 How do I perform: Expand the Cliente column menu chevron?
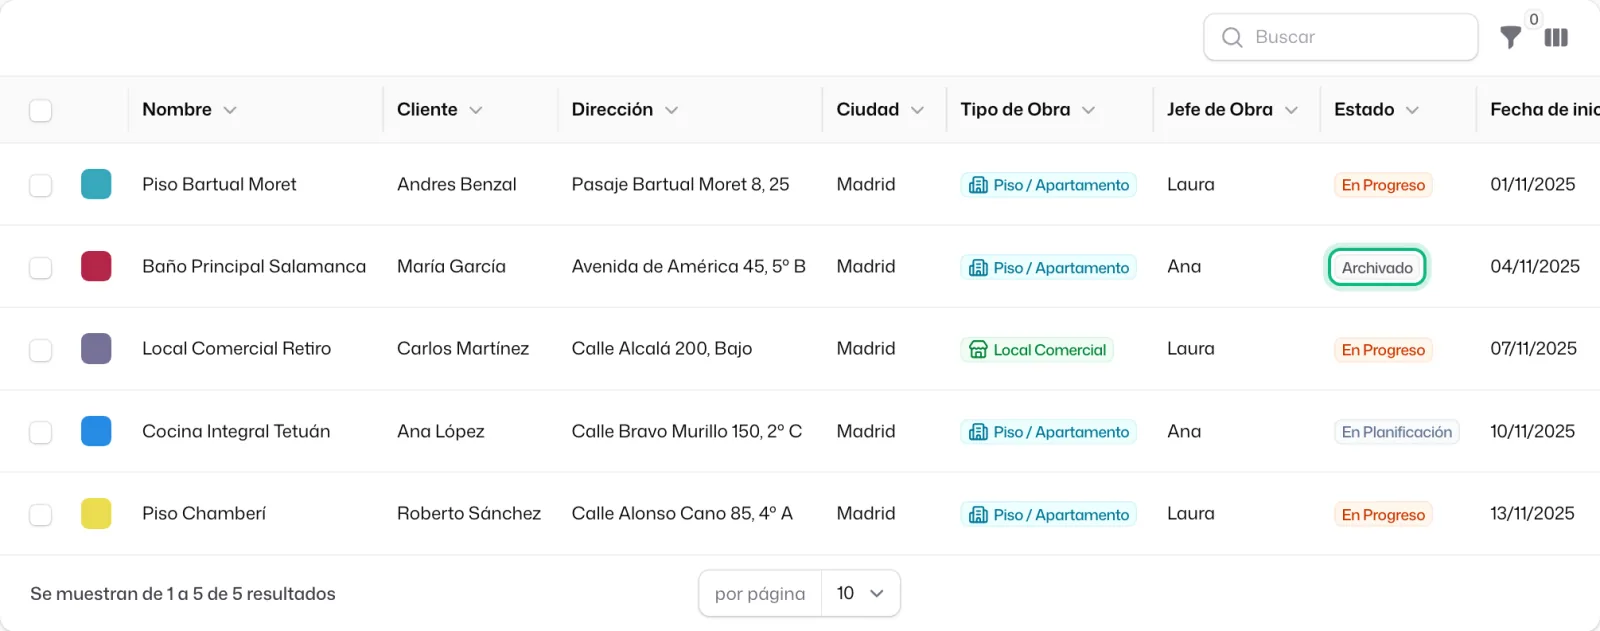point(476,110)
